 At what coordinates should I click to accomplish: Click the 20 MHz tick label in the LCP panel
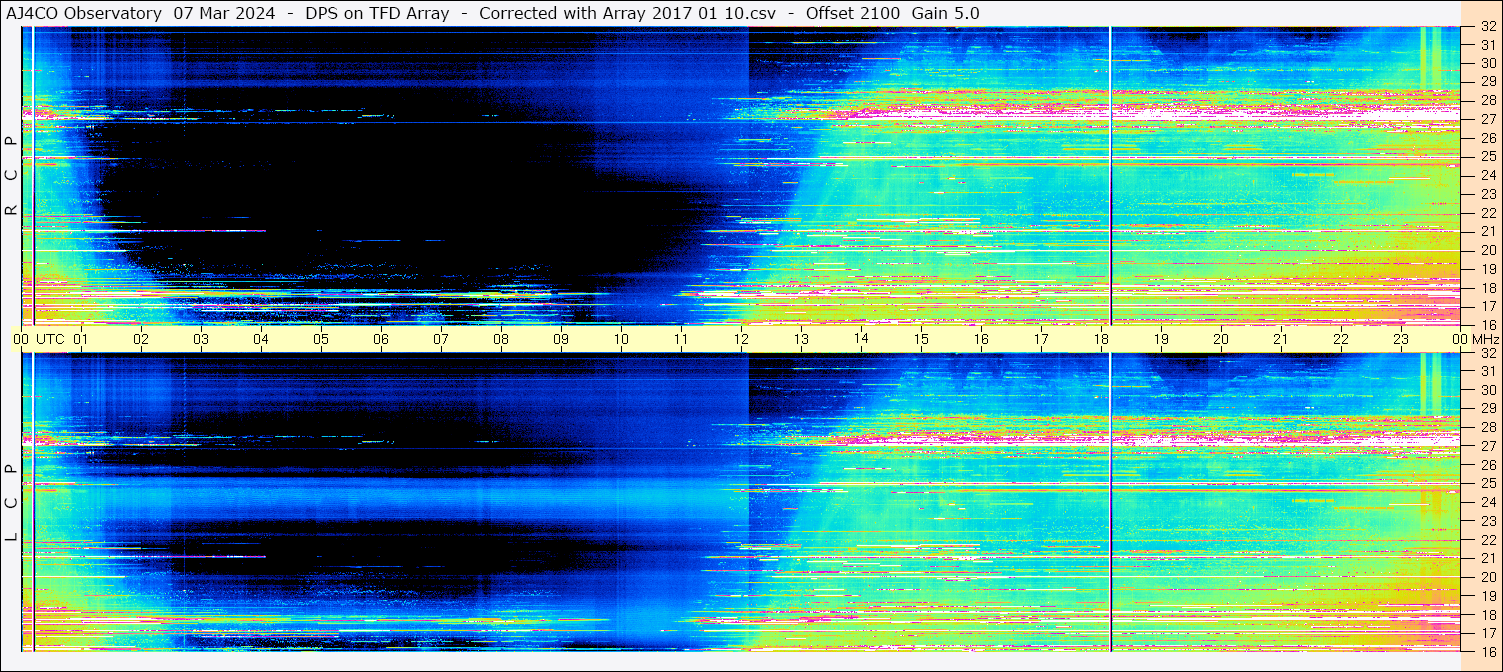[x=1486, y=577]
